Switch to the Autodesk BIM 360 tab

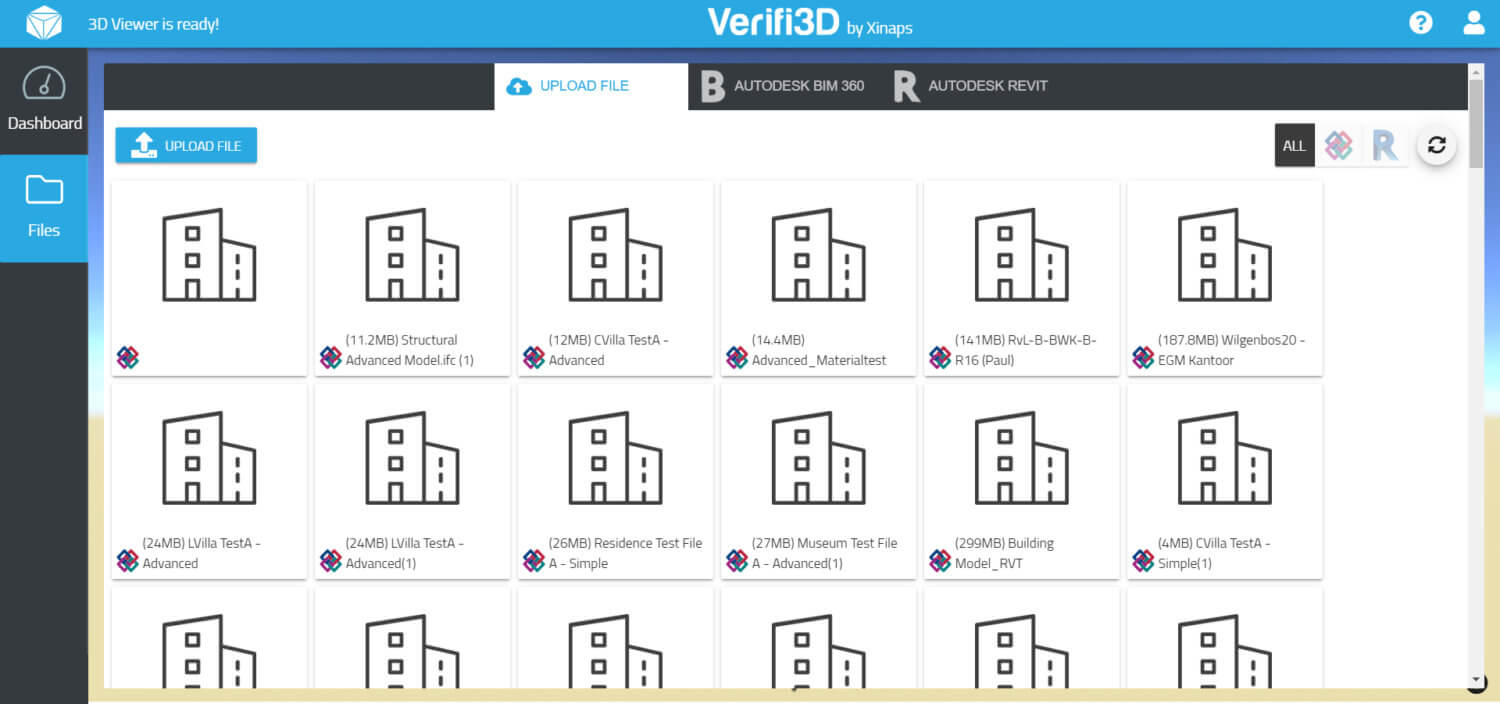pyautogui.click(x=783, y=86)
